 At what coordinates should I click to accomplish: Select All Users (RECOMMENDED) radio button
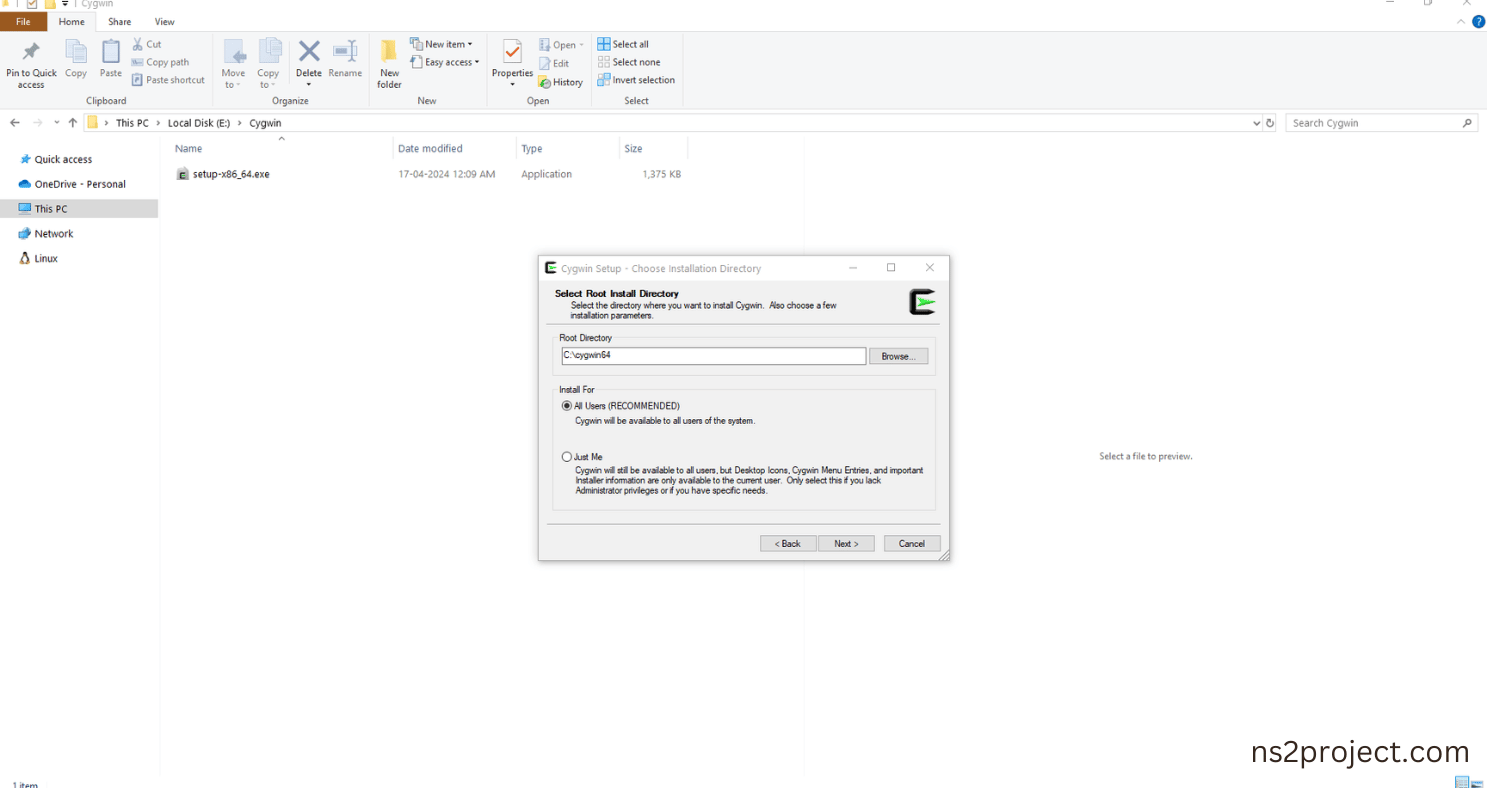567,406
